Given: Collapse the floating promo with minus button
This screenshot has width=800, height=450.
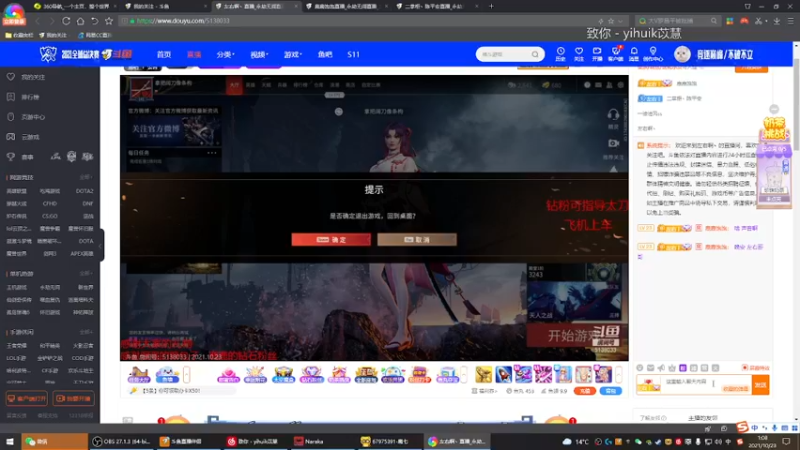Looking at the screenshot, I should coord(774,109).
